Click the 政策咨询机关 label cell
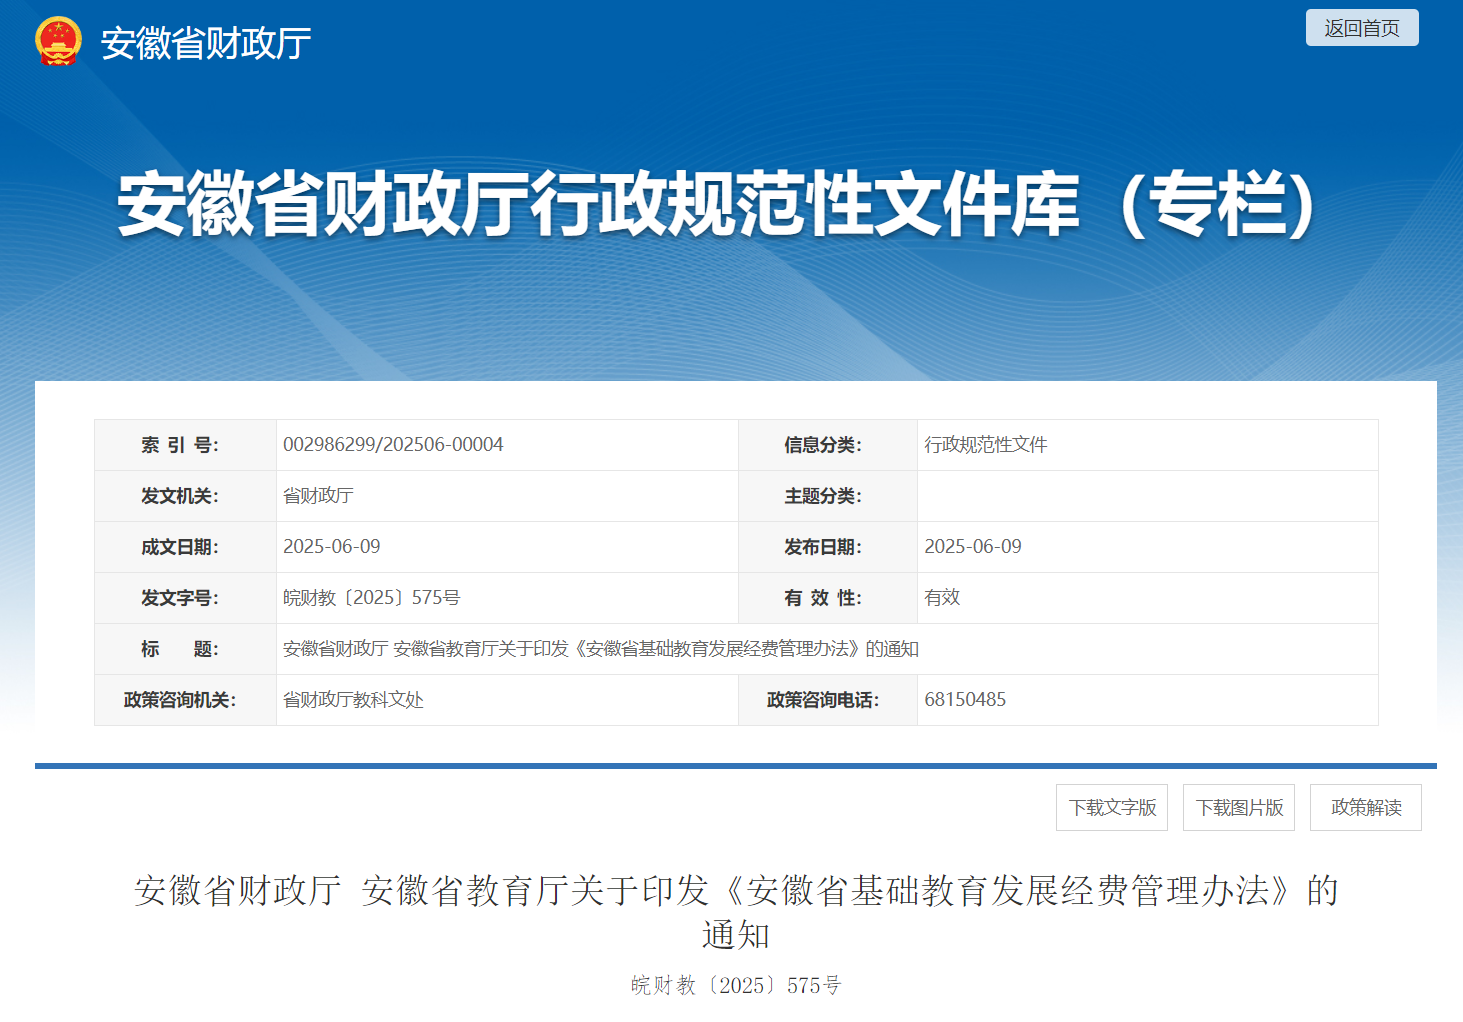1463x1022 pixels. (185, 700)
